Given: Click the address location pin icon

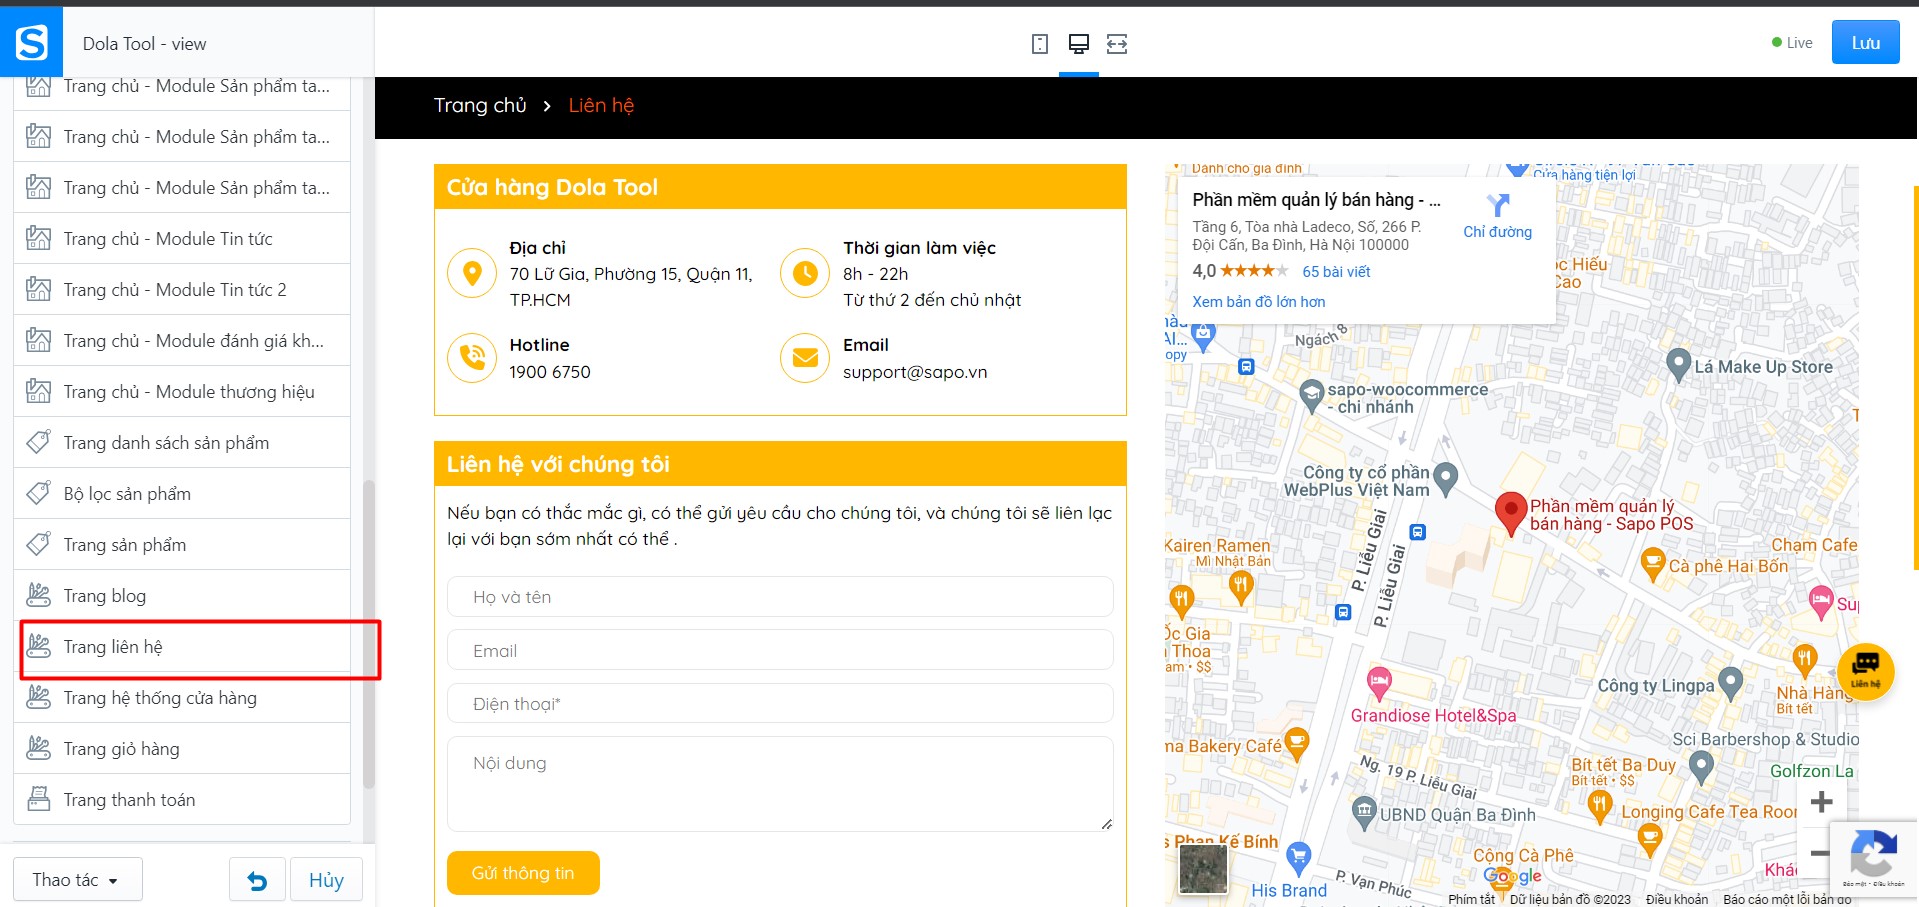Looking at the screenshot, I should (473, 273).
